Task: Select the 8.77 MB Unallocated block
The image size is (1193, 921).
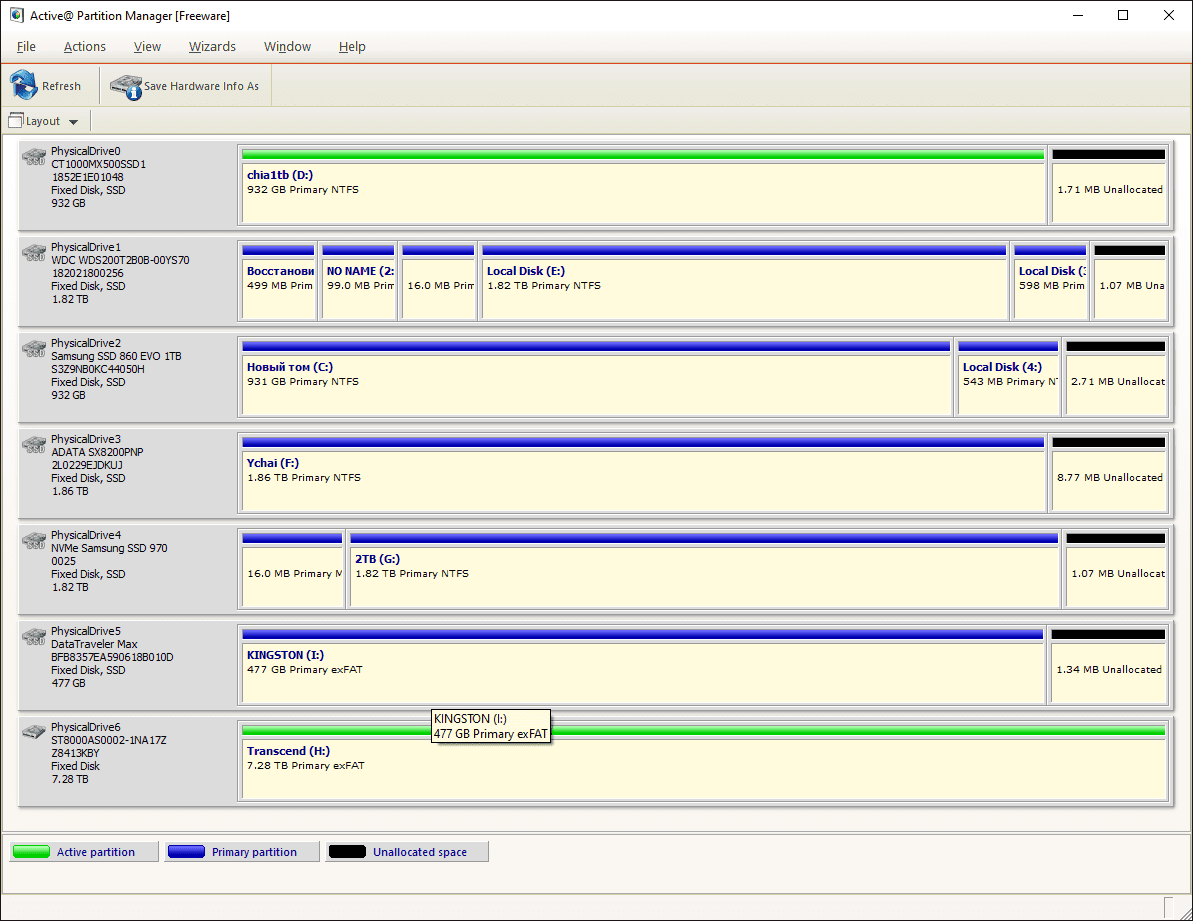Action: (1109, 473)
